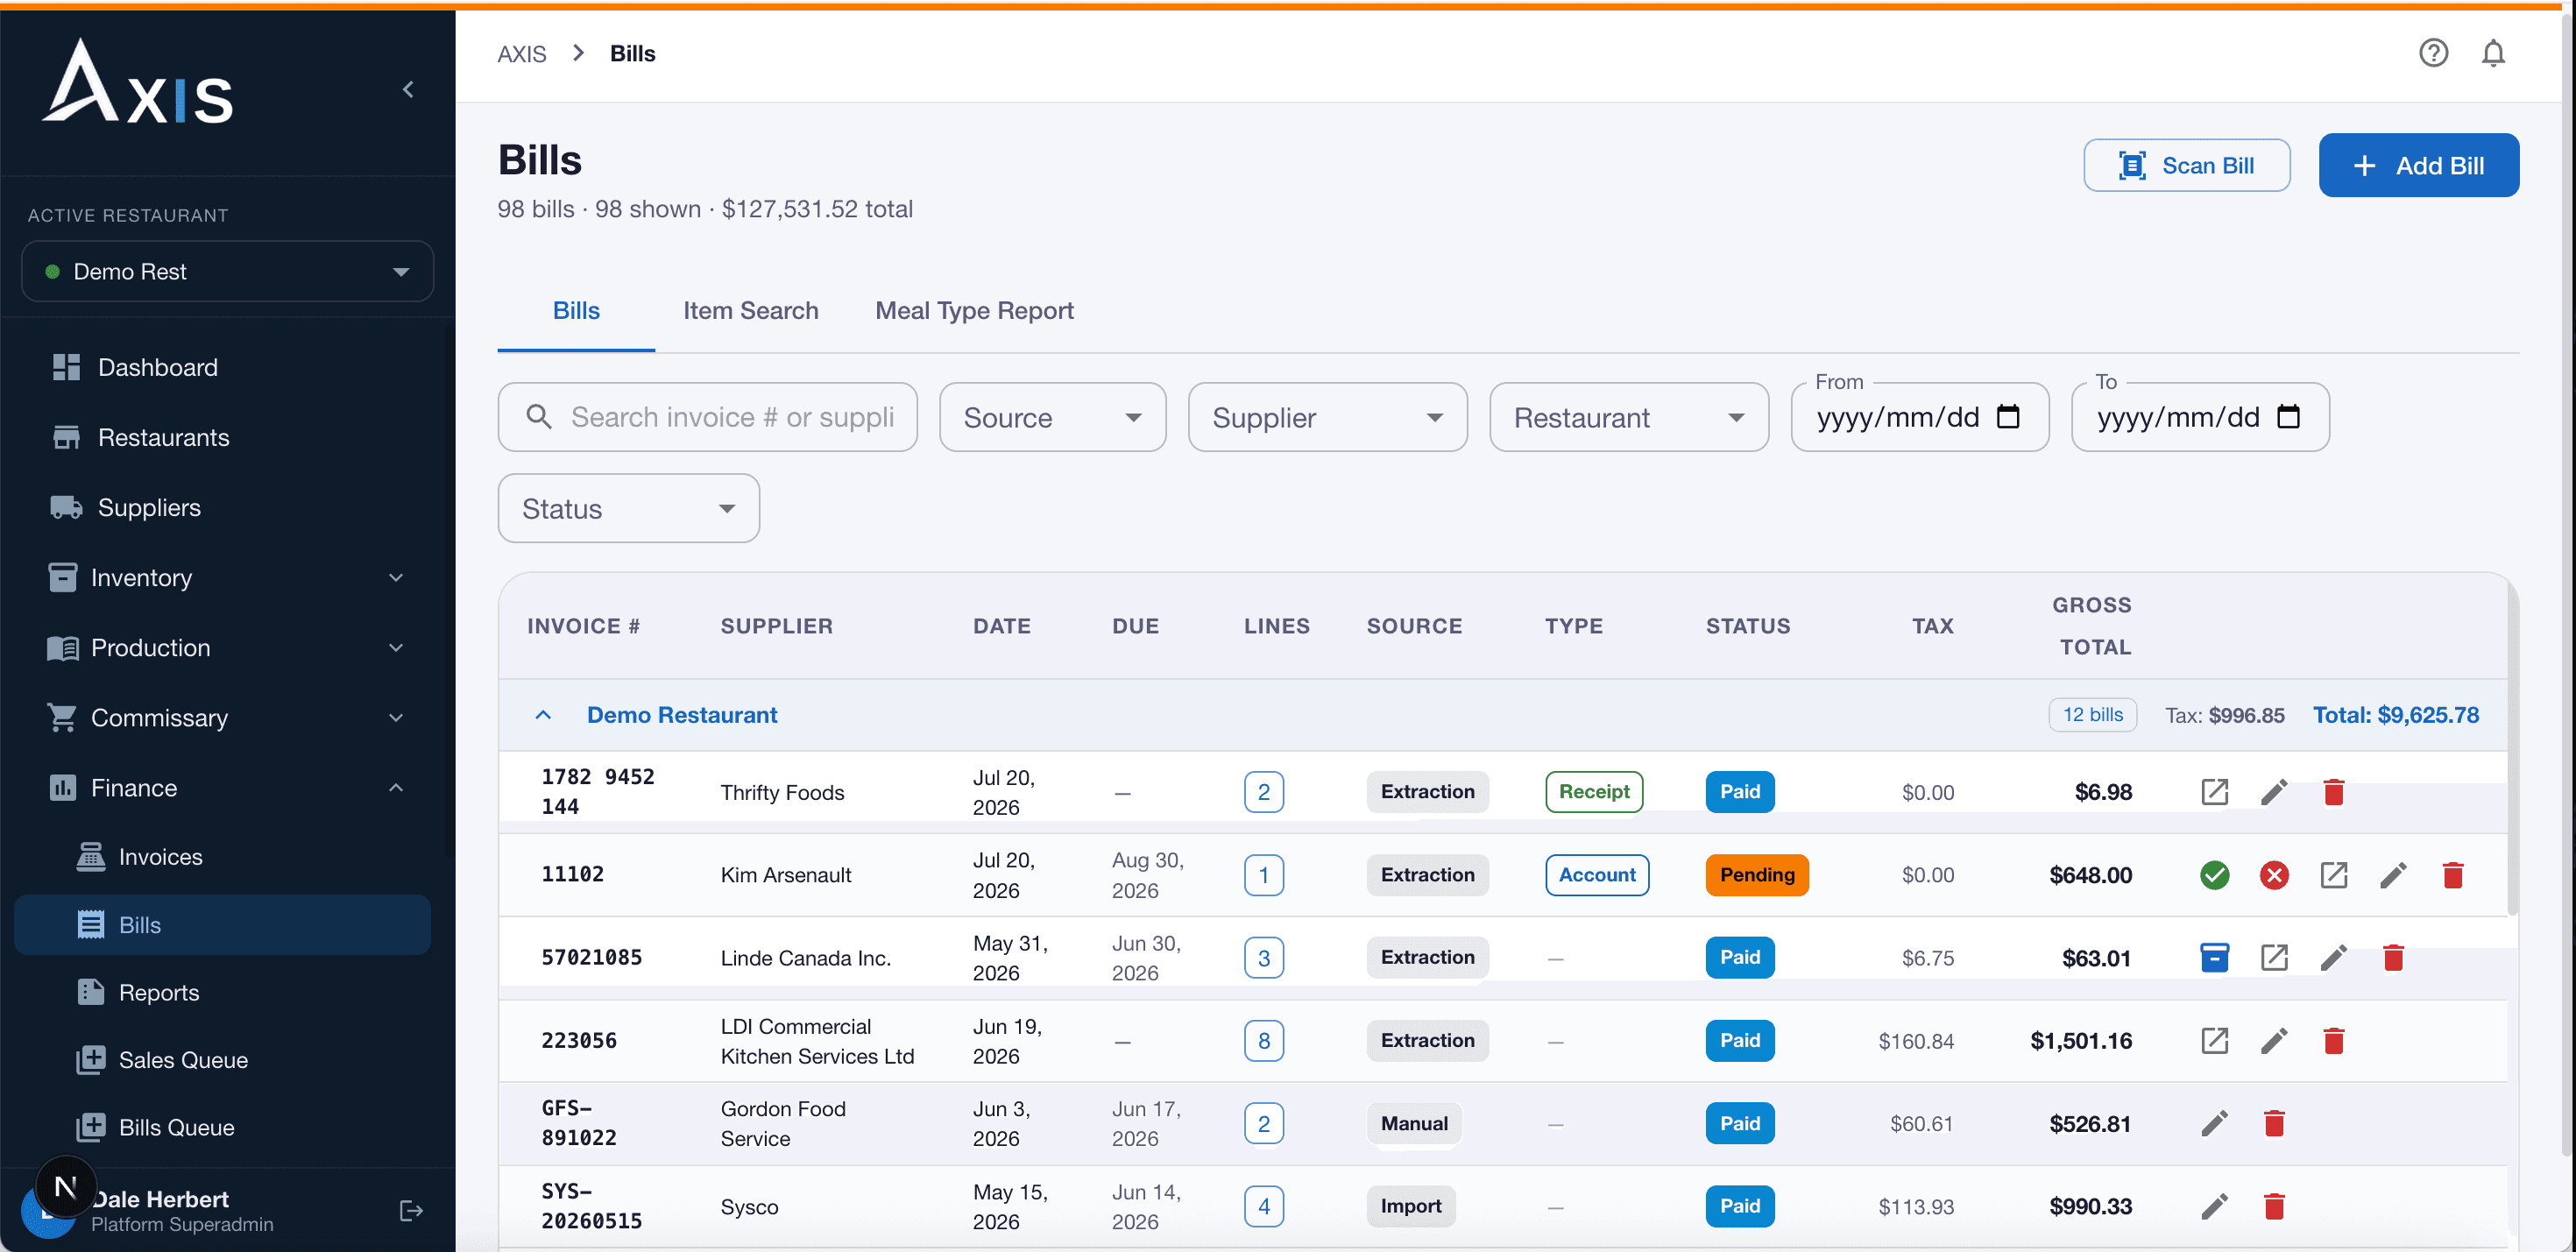Click the Account type badge for Kim Arsenault

[x=1597, y=875]
